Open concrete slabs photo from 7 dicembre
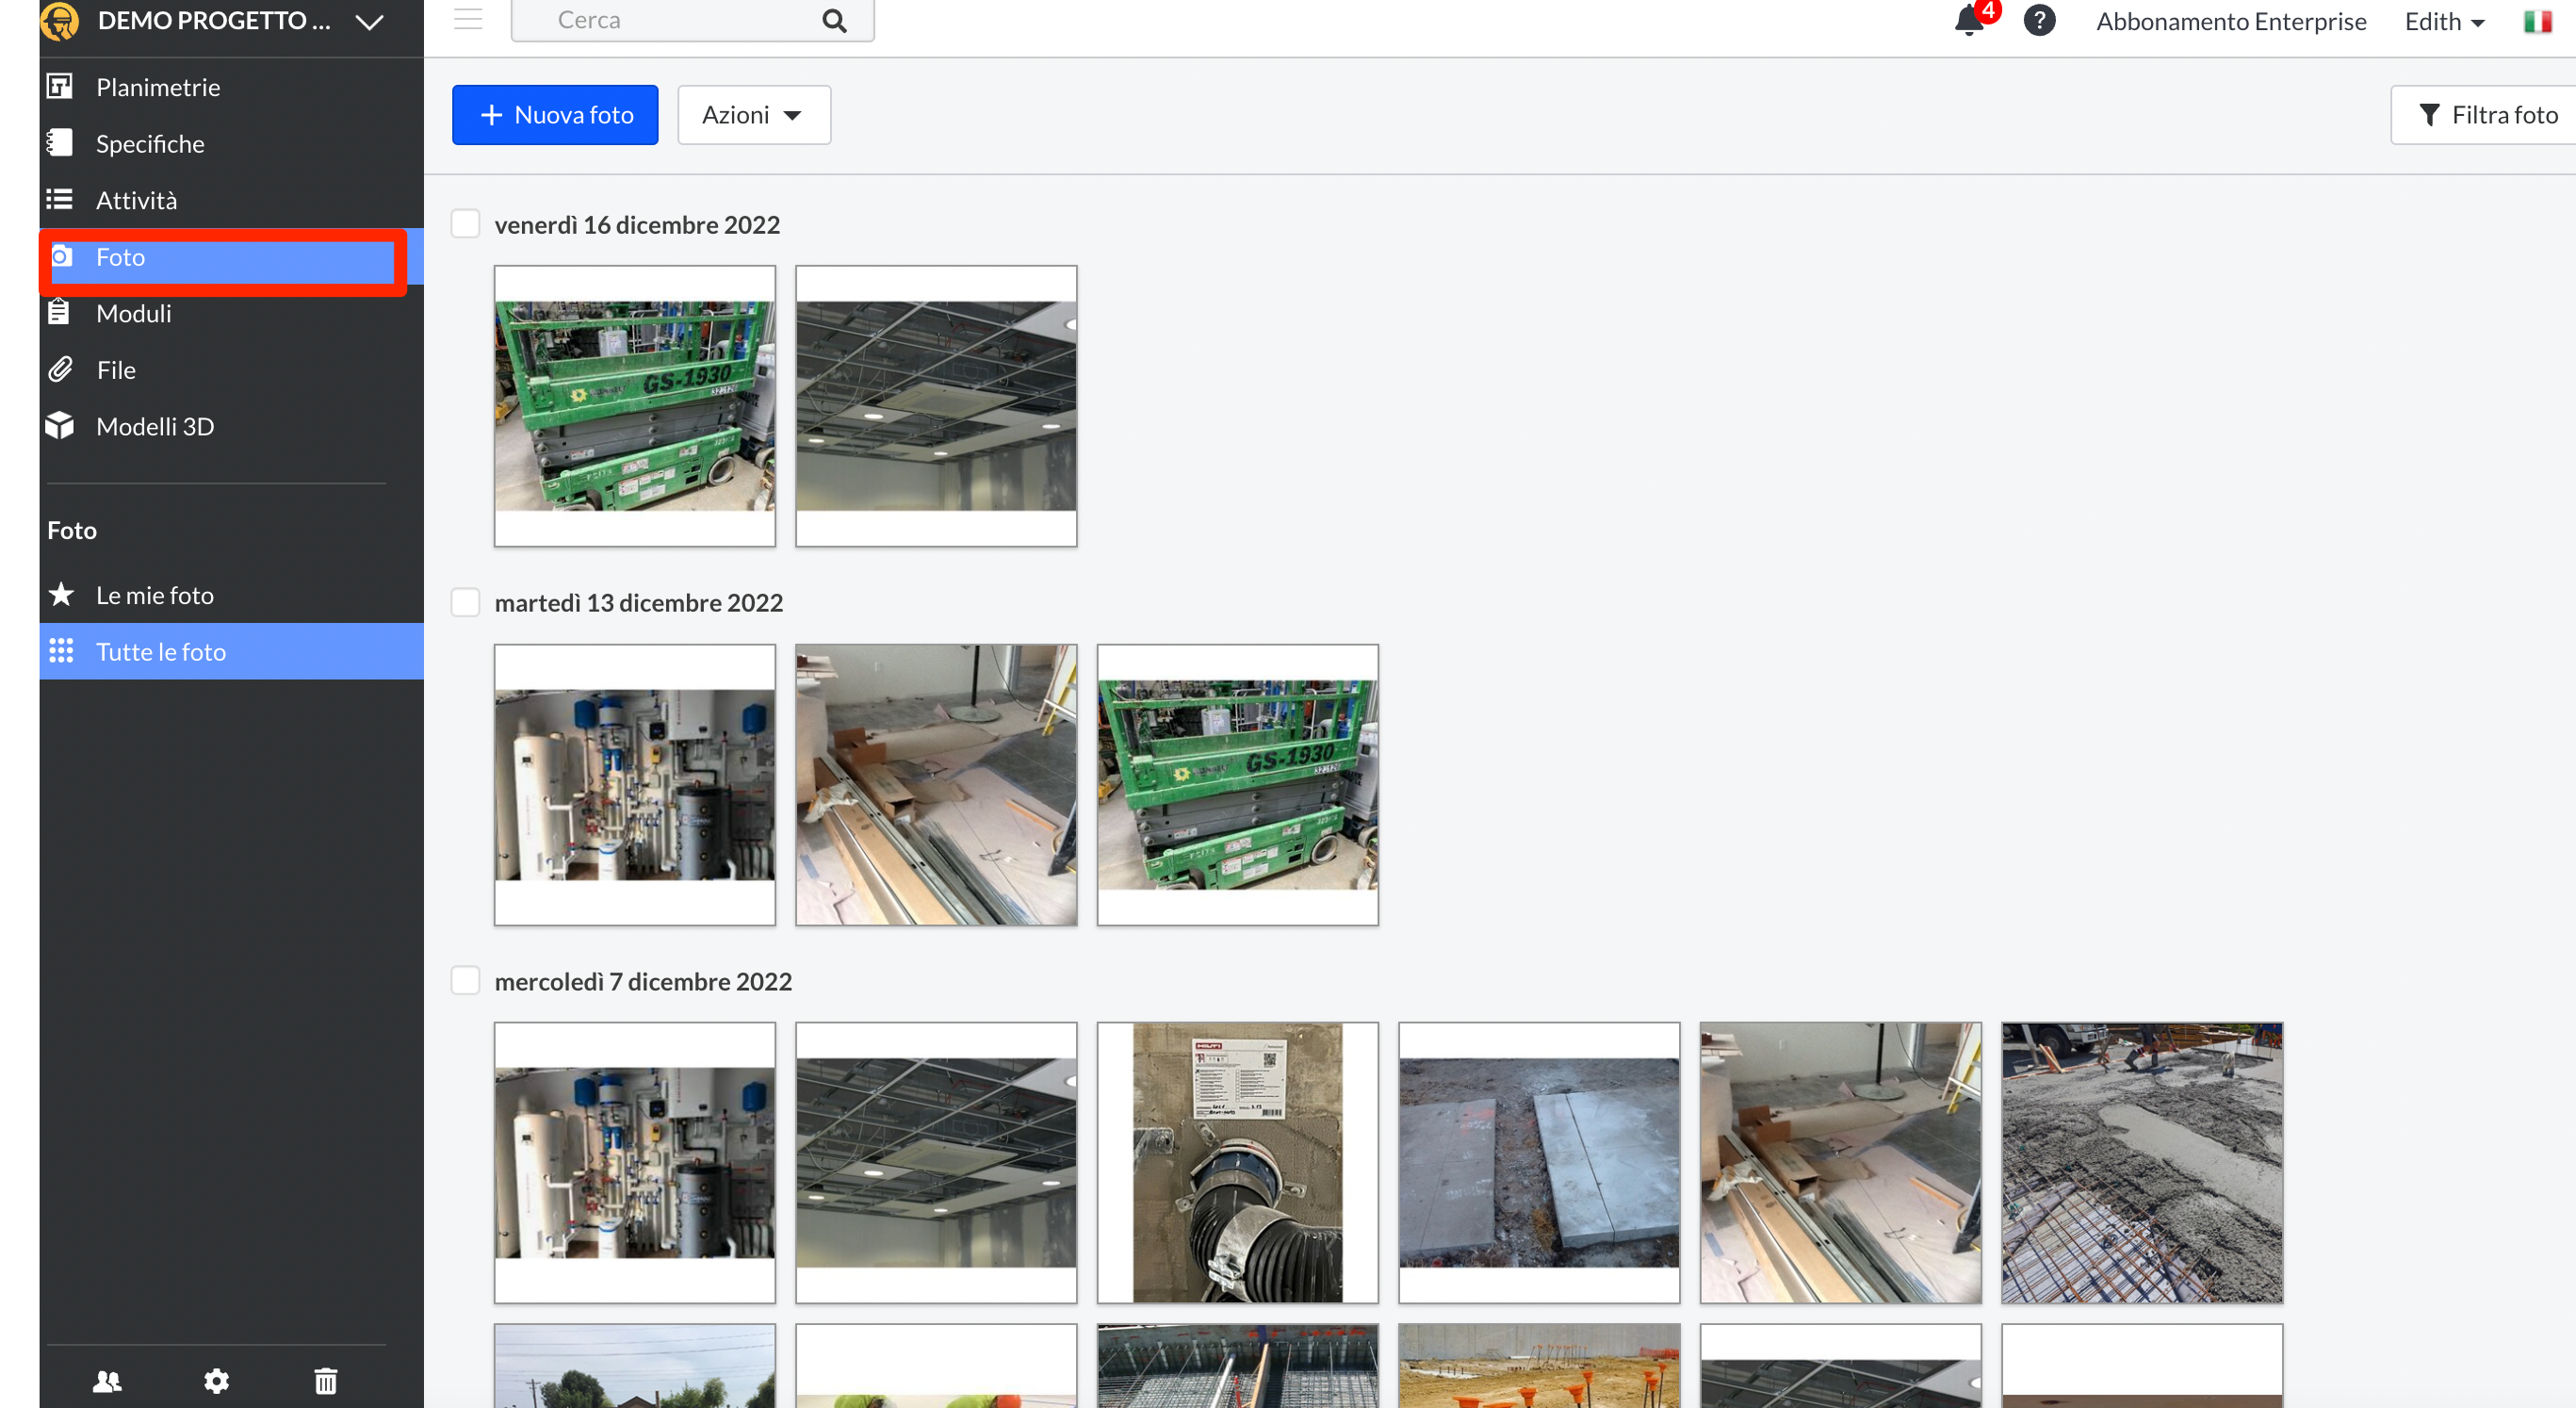The image size is (2576, 1408). (x=1539, y=1163)
